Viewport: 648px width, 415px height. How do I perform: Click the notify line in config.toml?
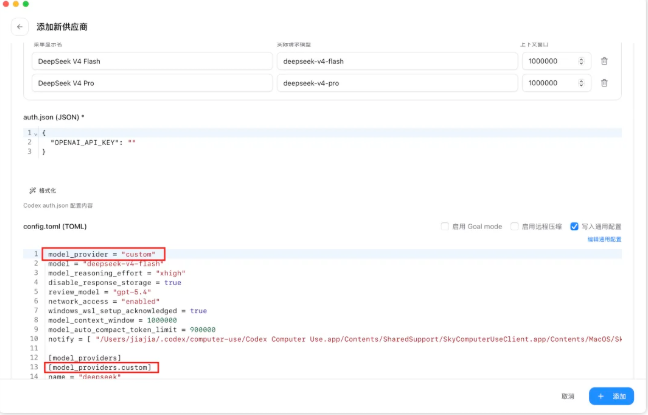(335, 339)
